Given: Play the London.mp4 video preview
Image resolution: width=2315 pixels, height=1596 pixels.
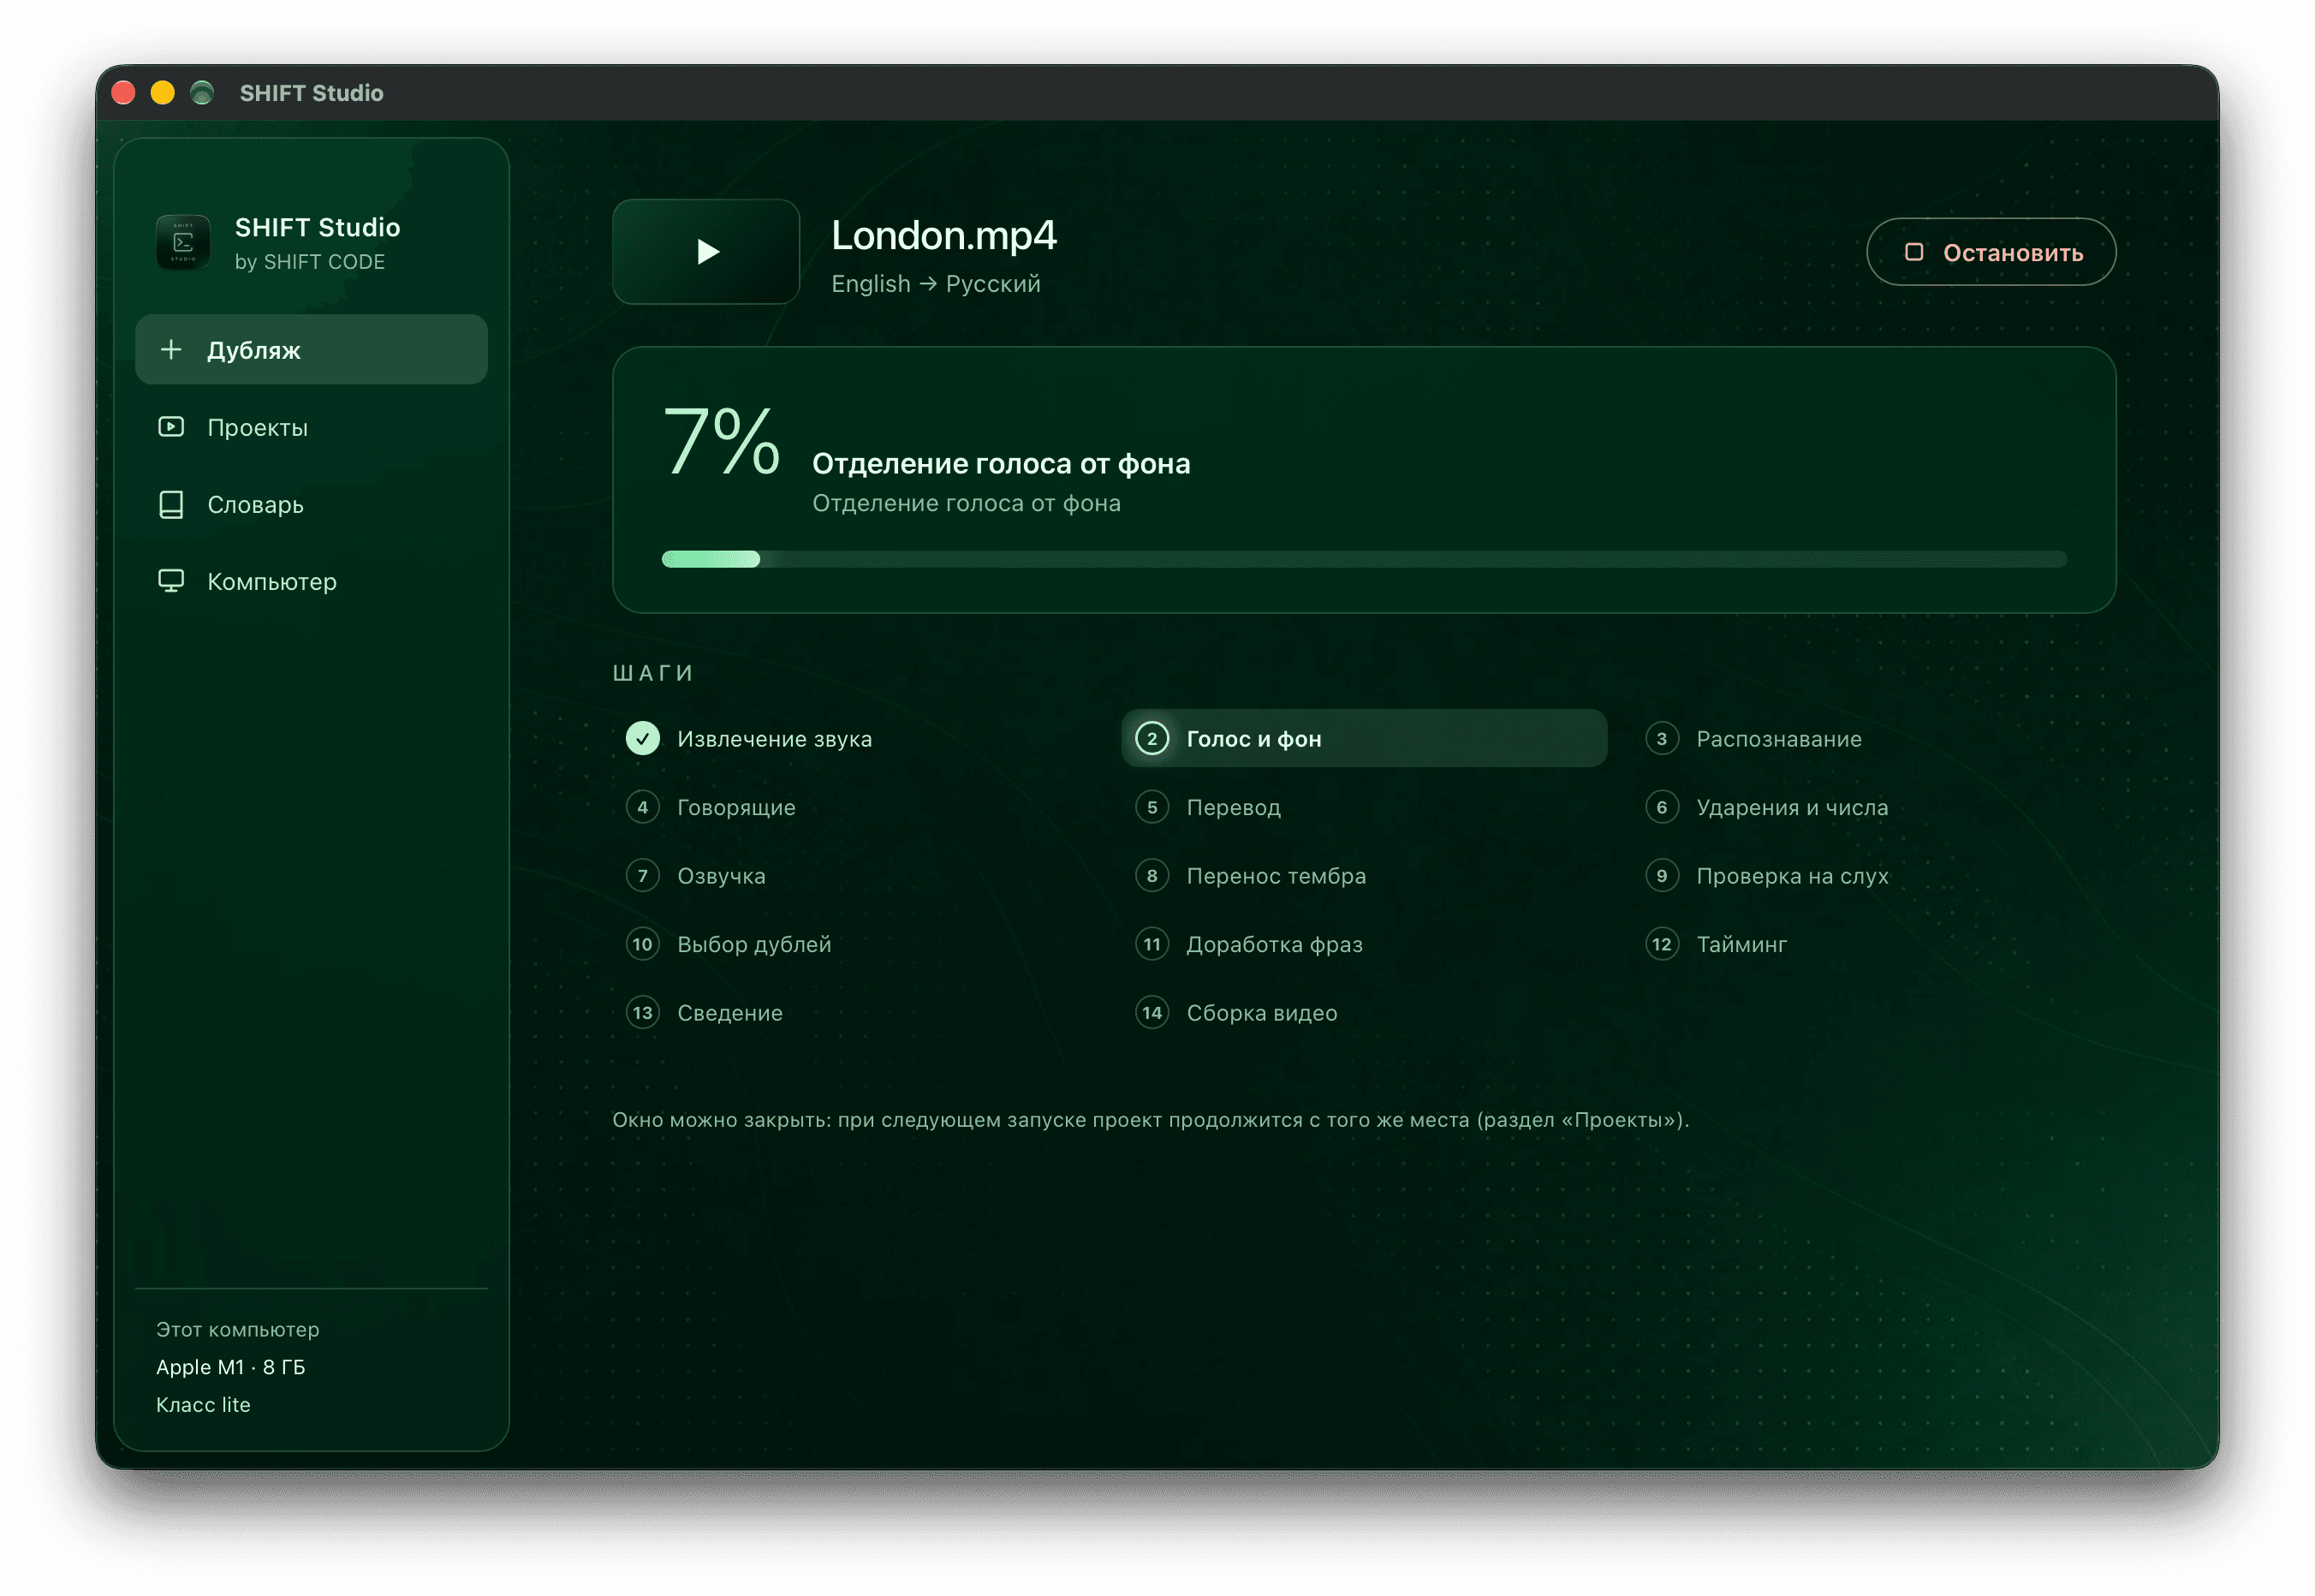Looking at the screenshot, I should pos(706,251).
